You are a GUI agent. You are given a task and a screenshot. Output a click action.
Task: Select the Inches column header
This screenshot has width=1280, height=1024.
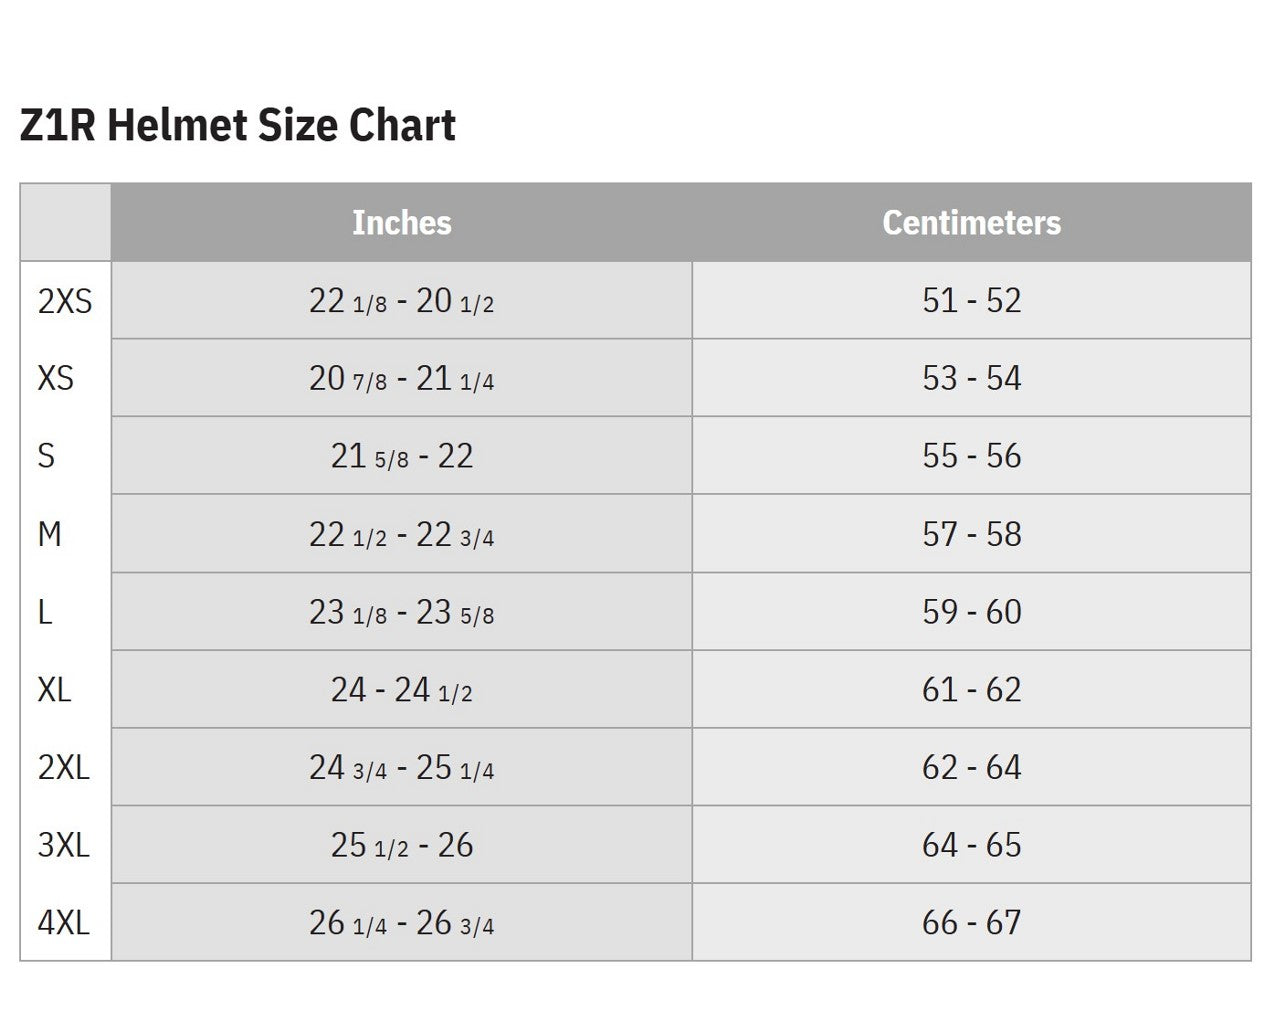401,222
